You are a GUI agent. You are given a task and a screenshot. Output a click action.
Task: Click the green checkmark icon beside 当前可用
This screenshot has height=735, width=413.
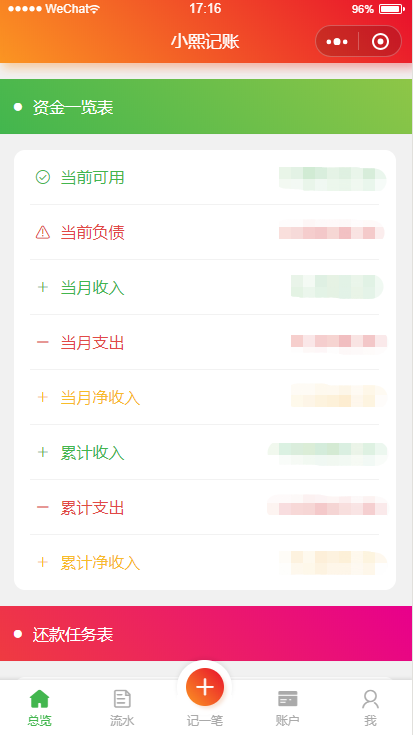coord(43,177)
